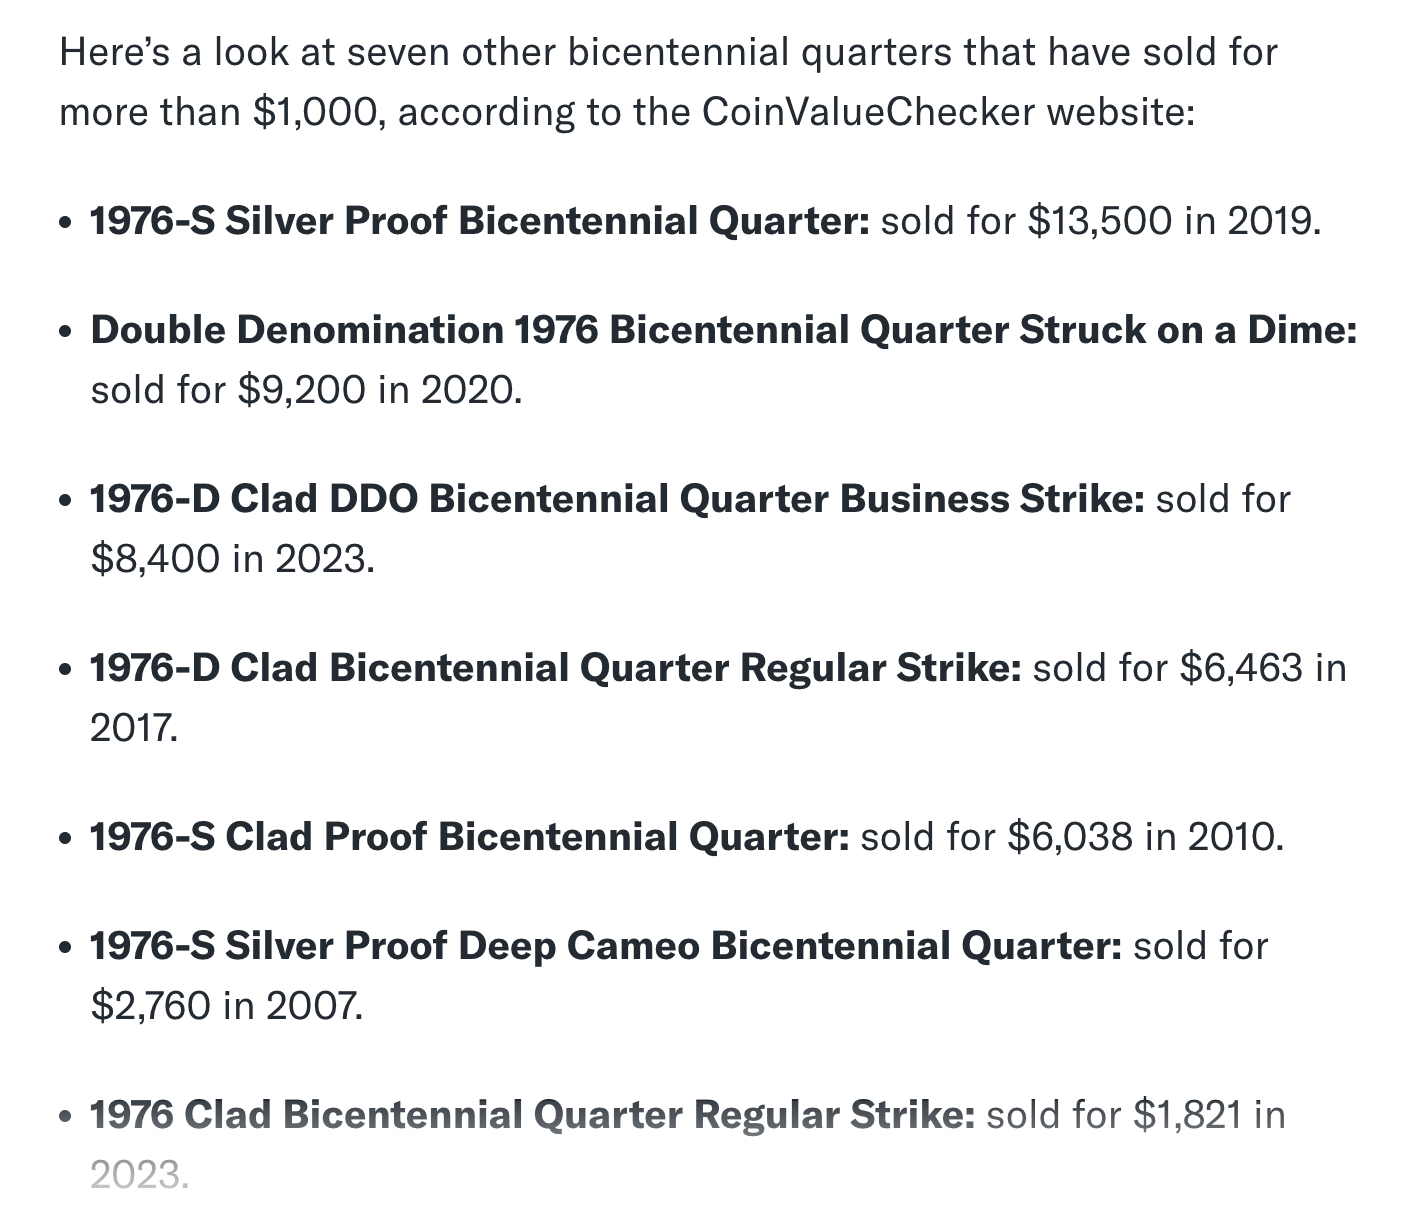
Task: Click the faded "2023." text at bottom
Action: tap(139, 1174)
